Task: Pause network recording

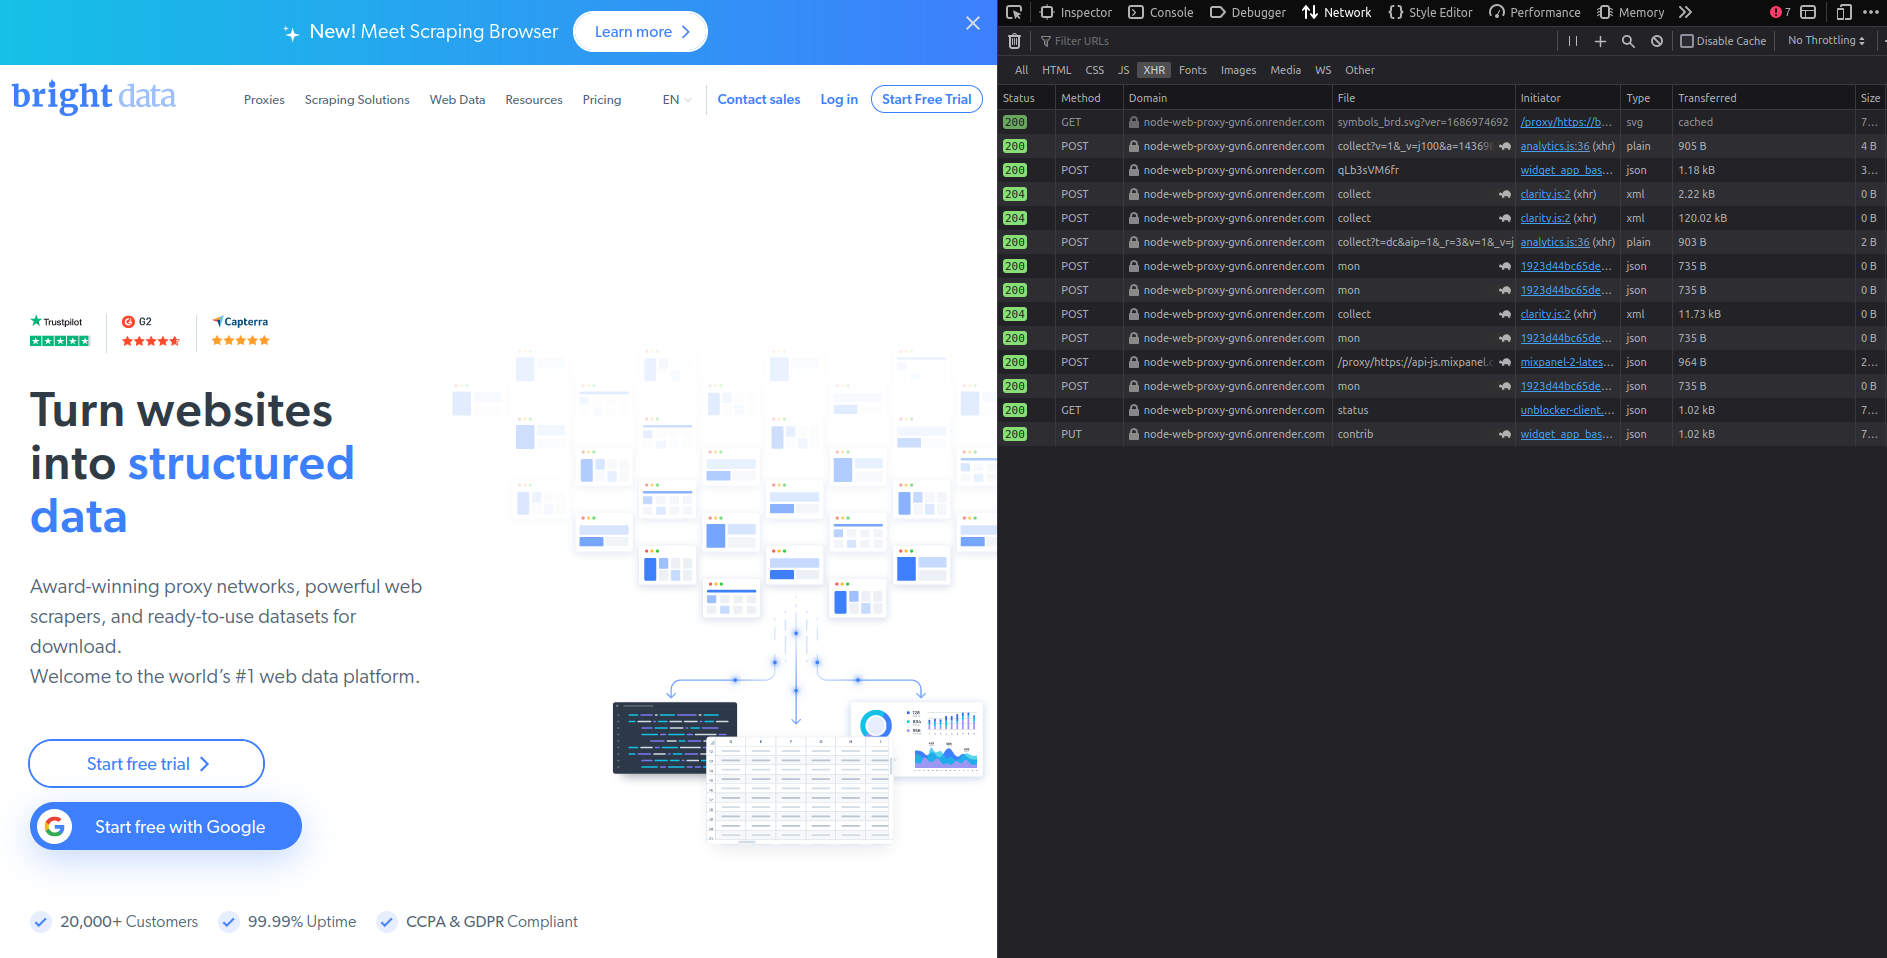Action: [x=1573, y=41]
